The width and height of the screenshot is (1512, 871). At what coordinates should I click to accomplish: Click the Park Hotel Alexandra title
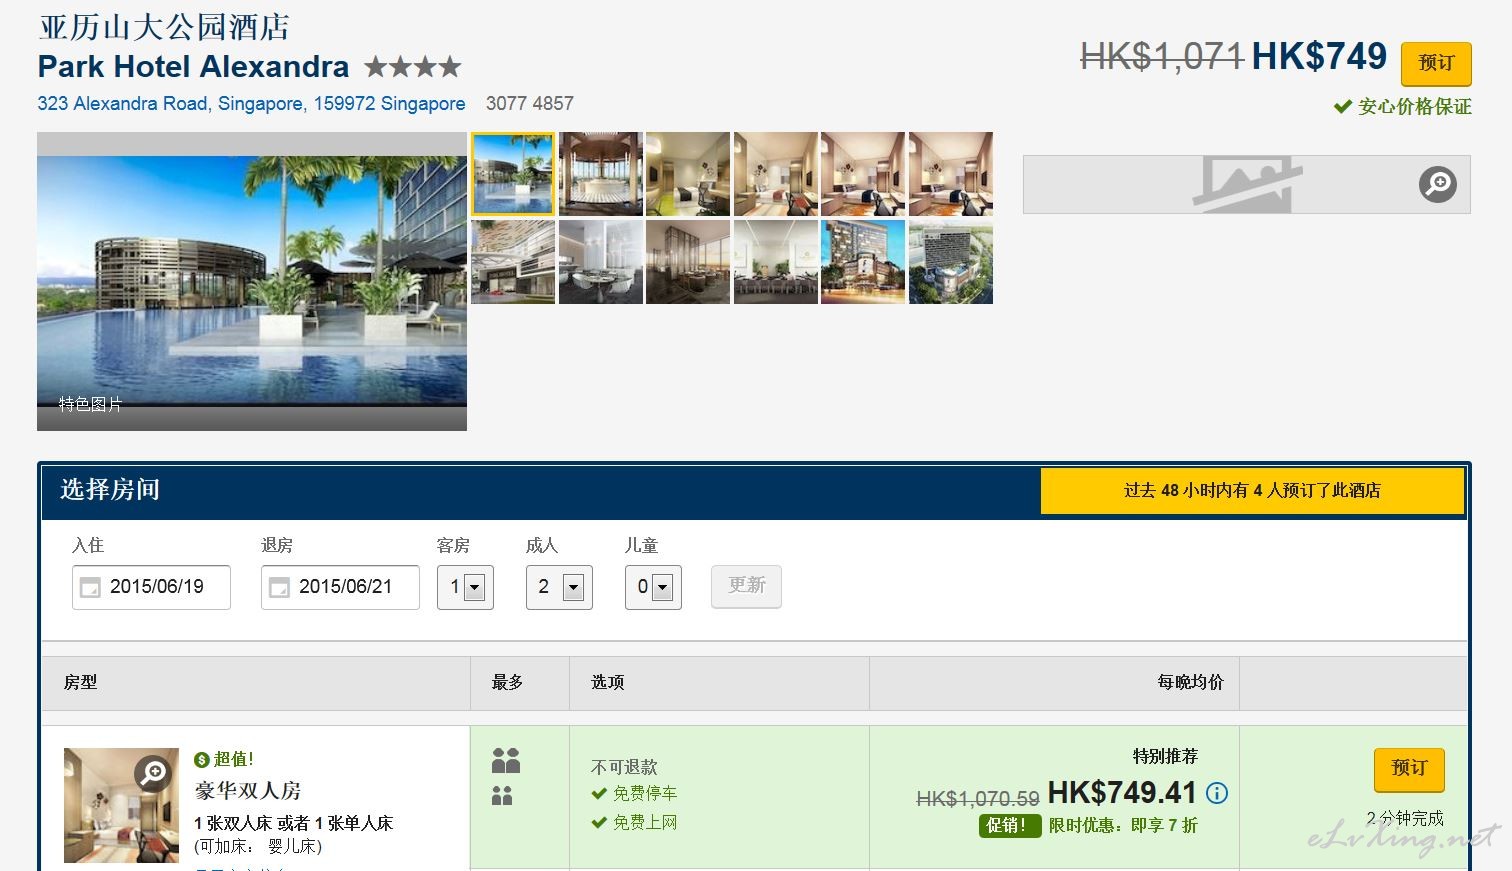click(x=193, y=67)
